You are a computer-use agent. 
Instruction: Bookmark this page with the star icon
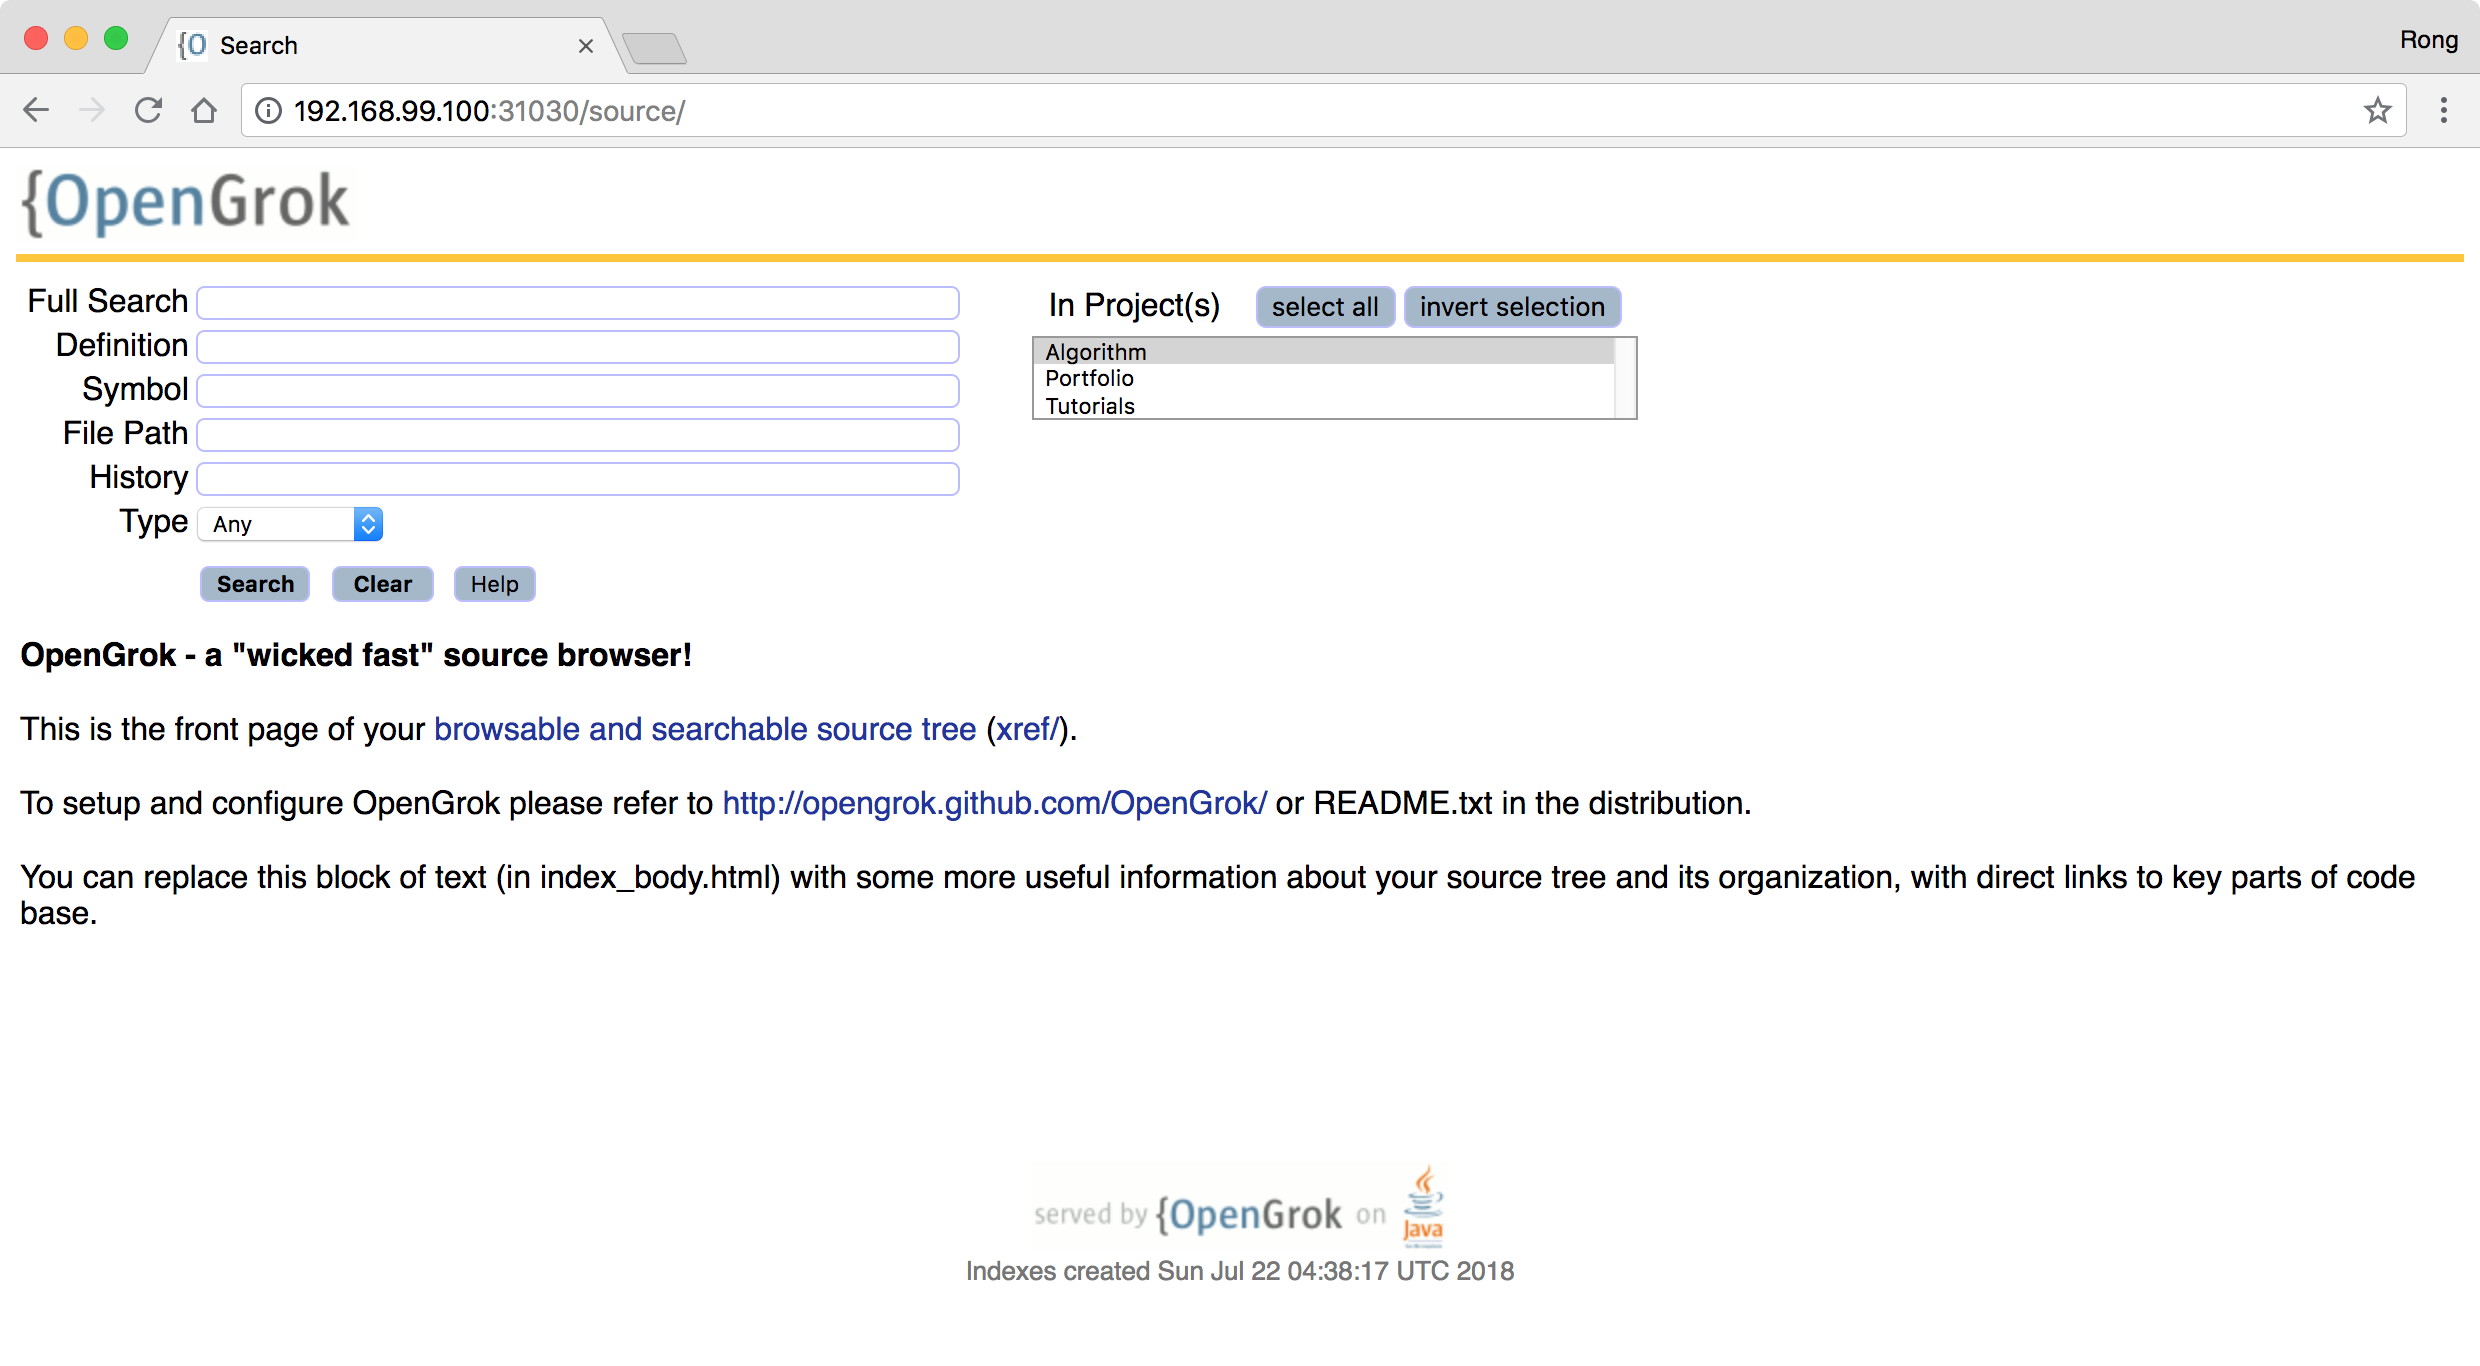click(2378, 110)
